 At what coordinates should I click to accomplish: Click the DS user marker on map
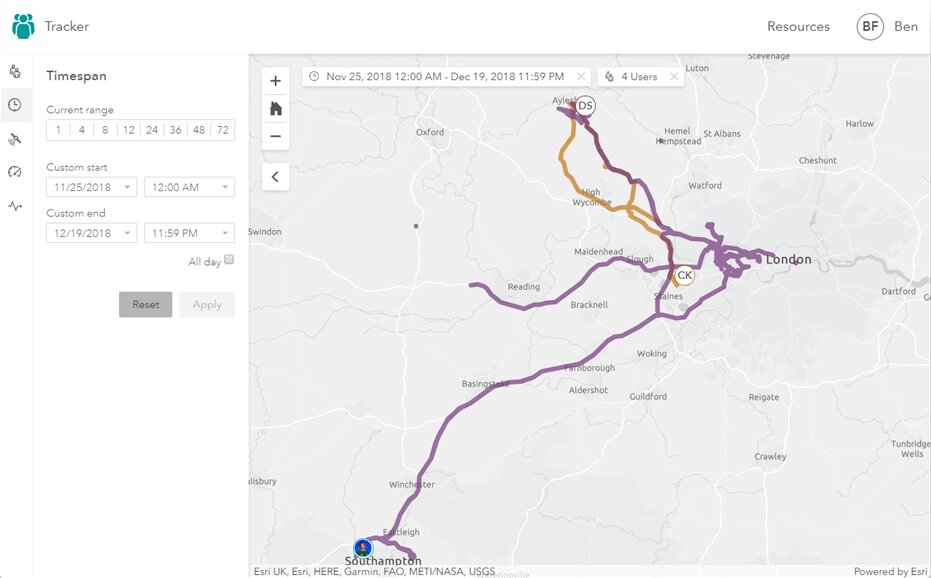(585, 106)
